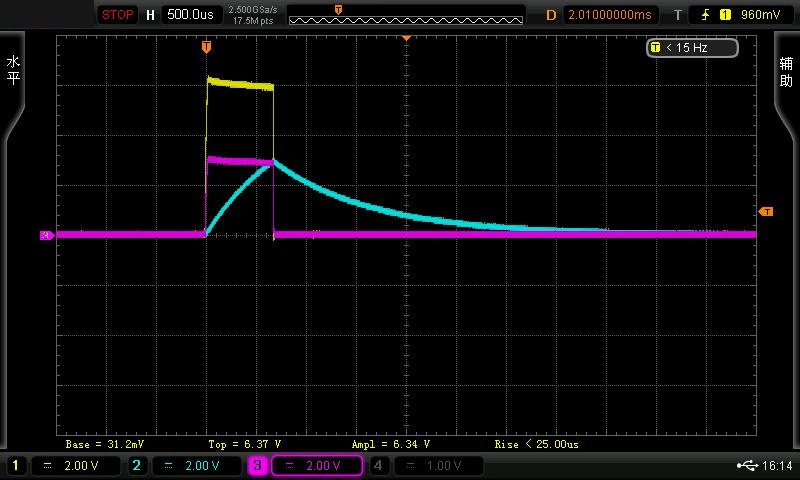Click channel 1 2.00 V scale box
This screenshot has height=480, width=800.
76,466
